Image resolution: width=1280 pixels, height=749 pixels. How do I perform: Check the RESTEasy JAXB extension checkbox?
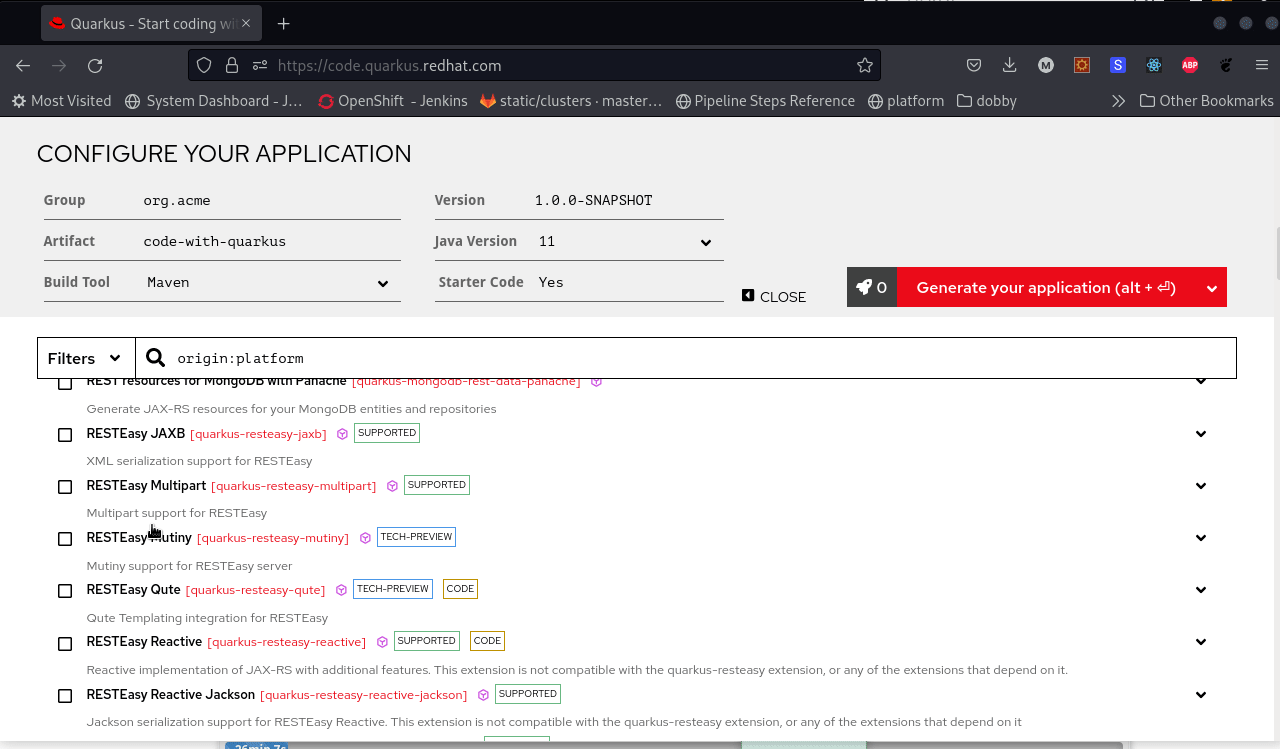pos(65,435)
